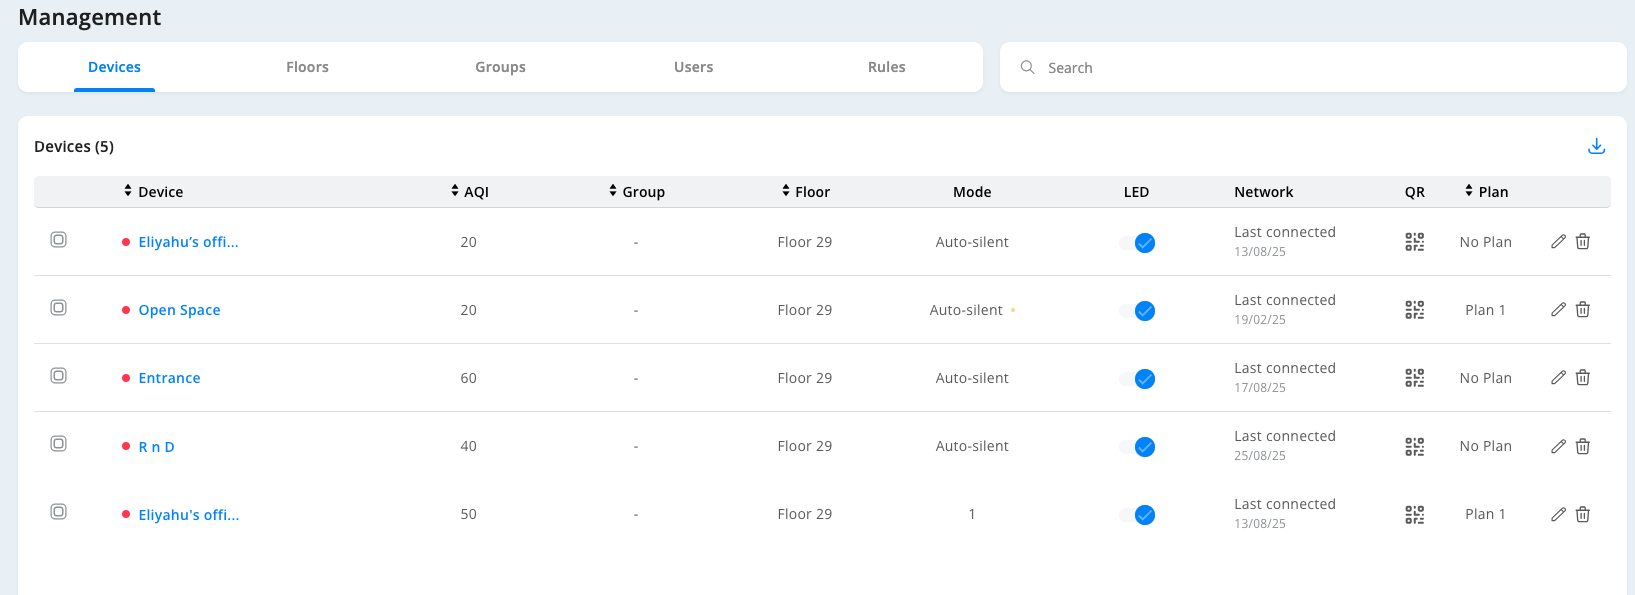Sort the table by Floor
This screenshot has height=595, width=1635.
(x=805, y=192)
